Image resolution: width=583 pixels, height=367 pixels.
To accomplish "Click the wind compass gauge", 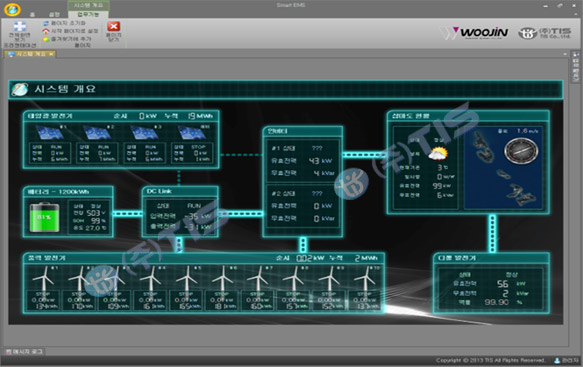I will coord(521,151).
